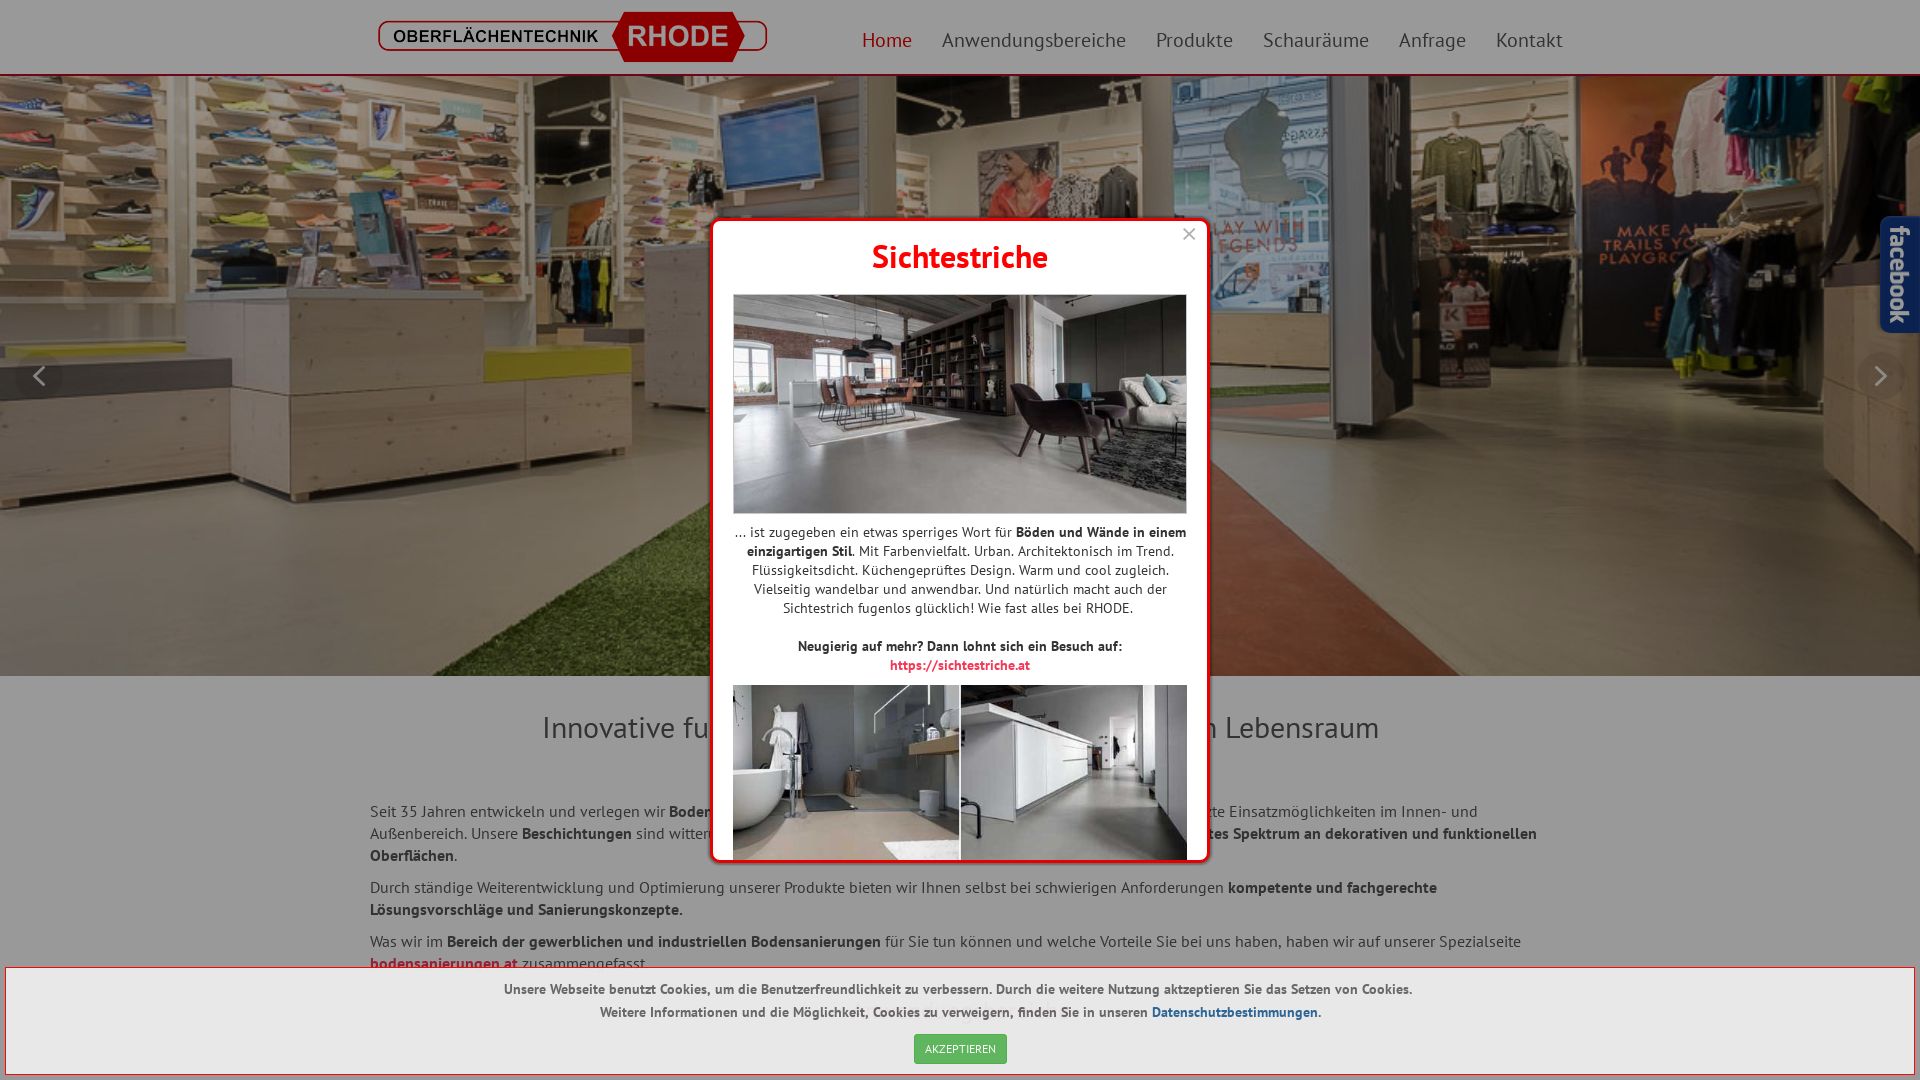Screen dimensions: 1920x1080
Task: Open Anfrage page
Action: tap(1432, 40)
